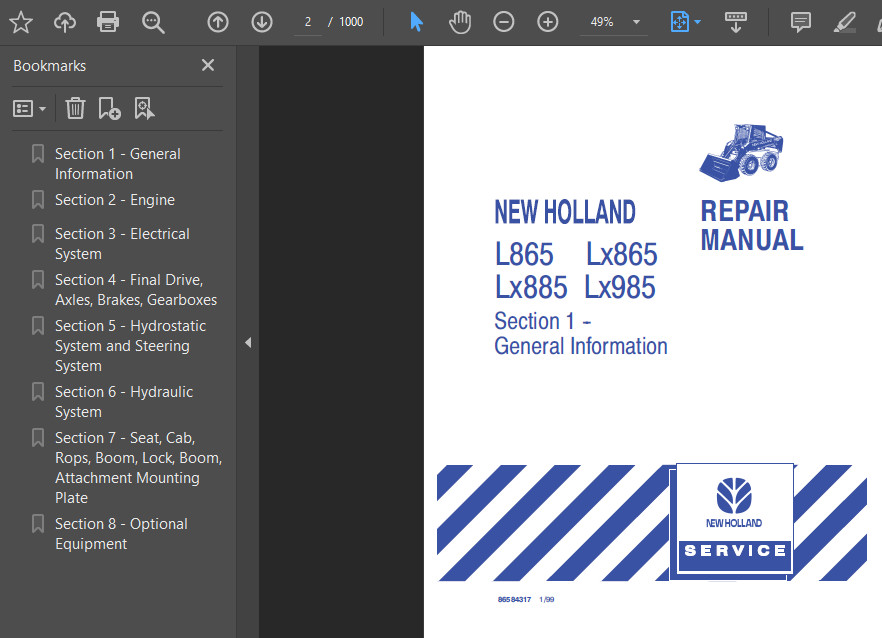Expand the page fit options arrow
882x638 pixels.
[x=698, y=23]
